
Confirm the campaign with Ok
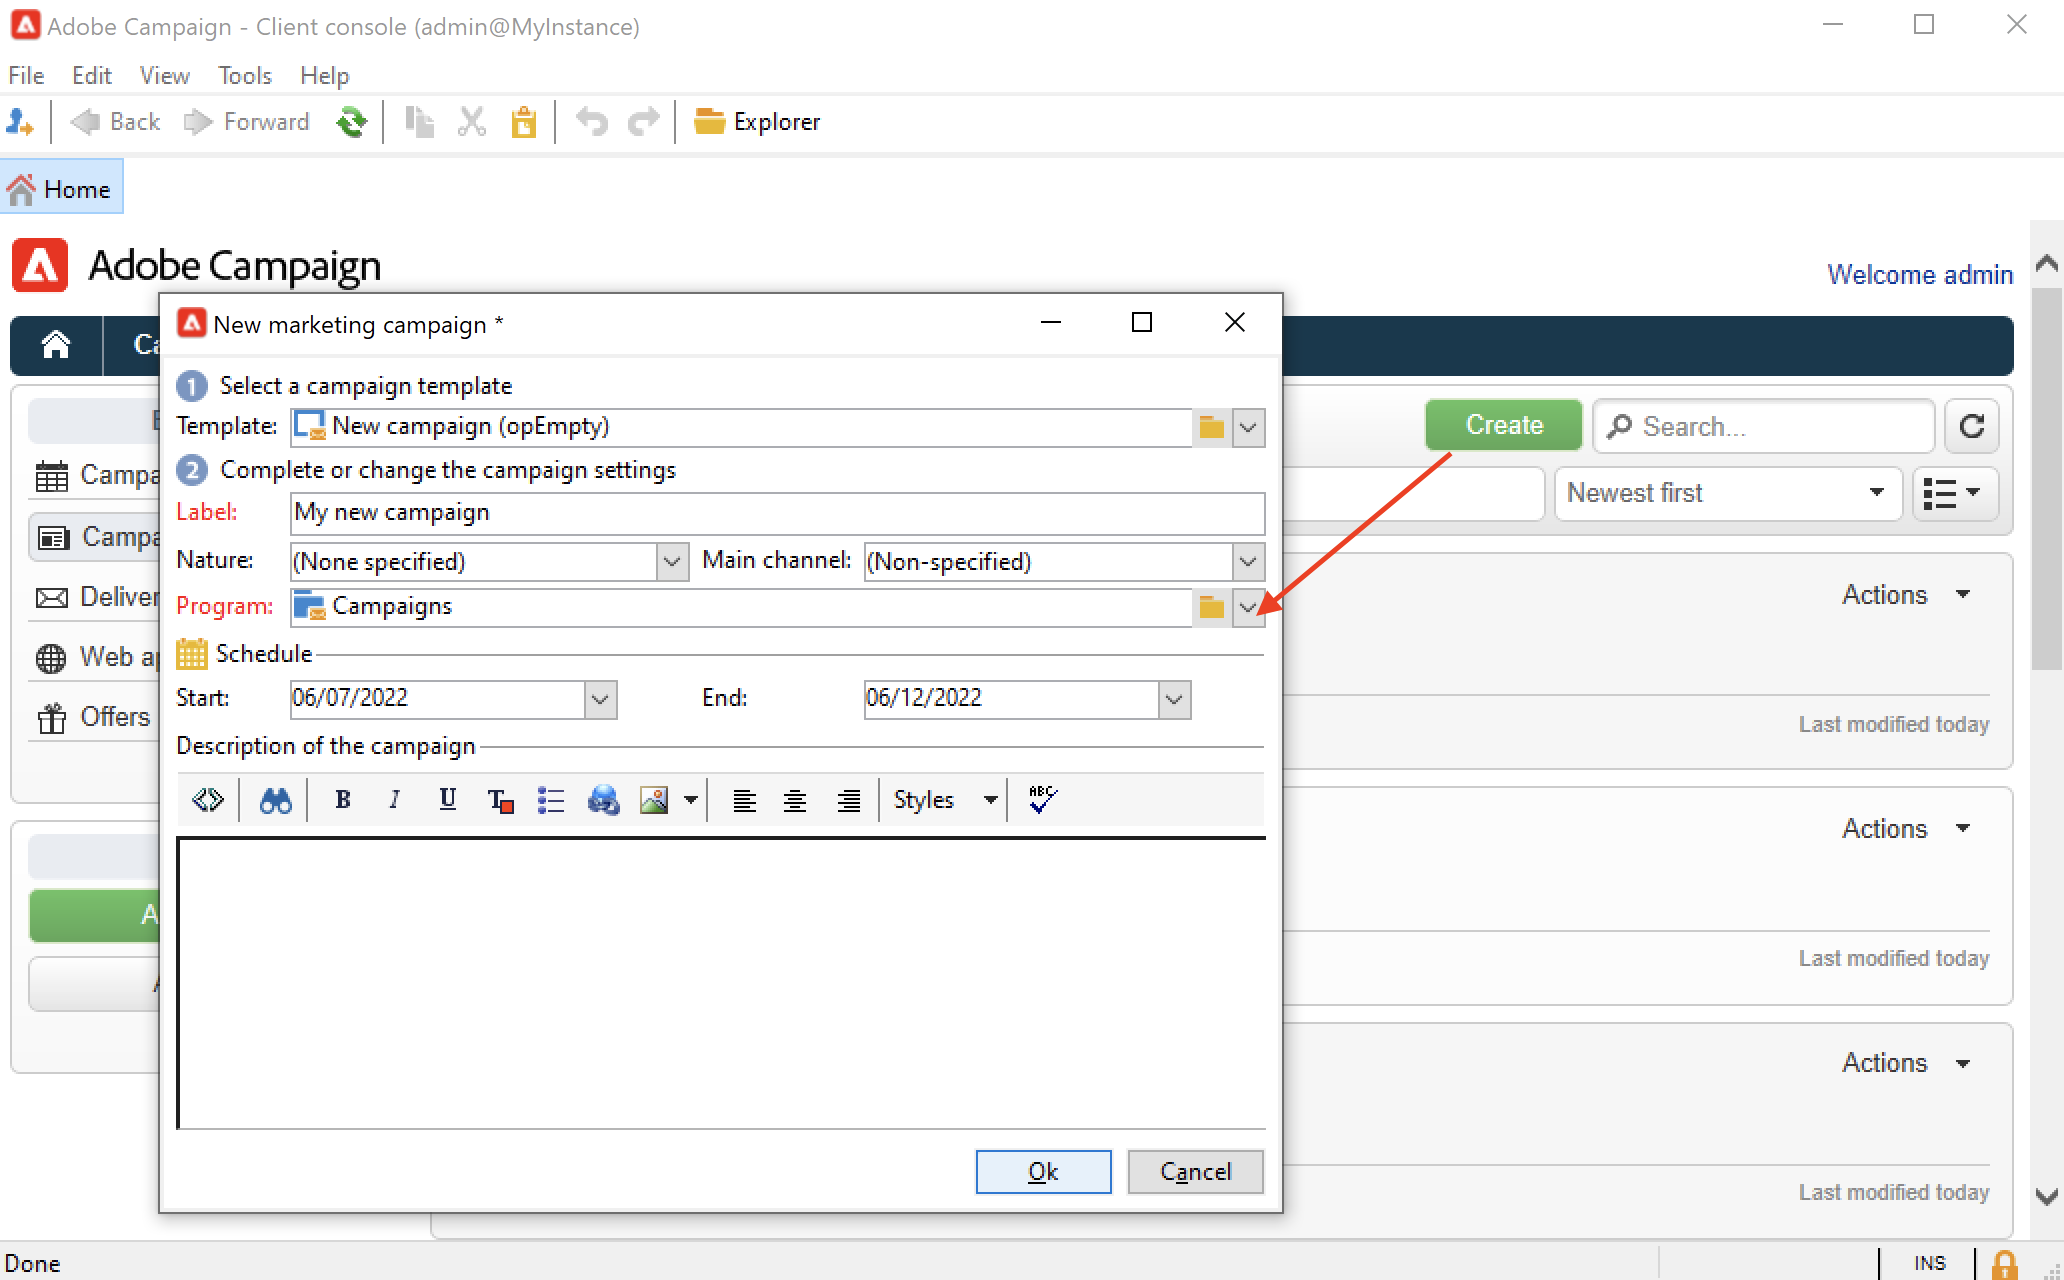(x=1043, y=1171)
